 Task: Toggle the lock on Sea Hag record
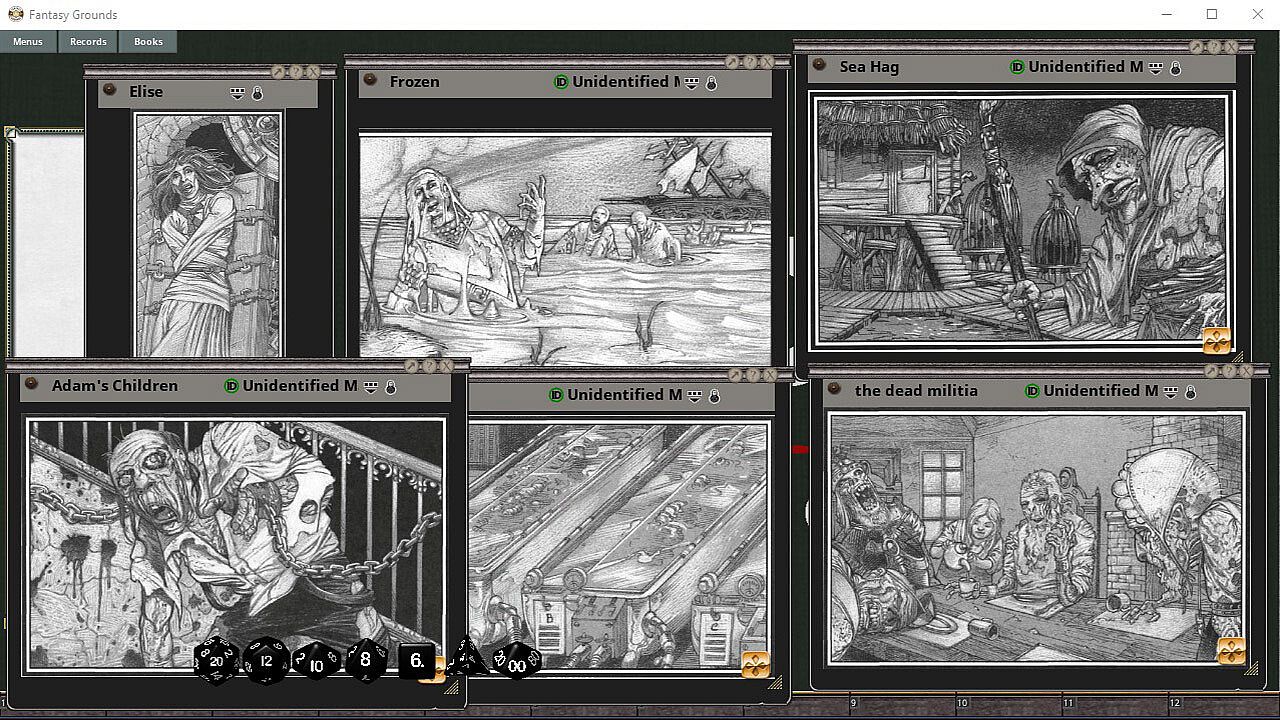point(1175,68)
